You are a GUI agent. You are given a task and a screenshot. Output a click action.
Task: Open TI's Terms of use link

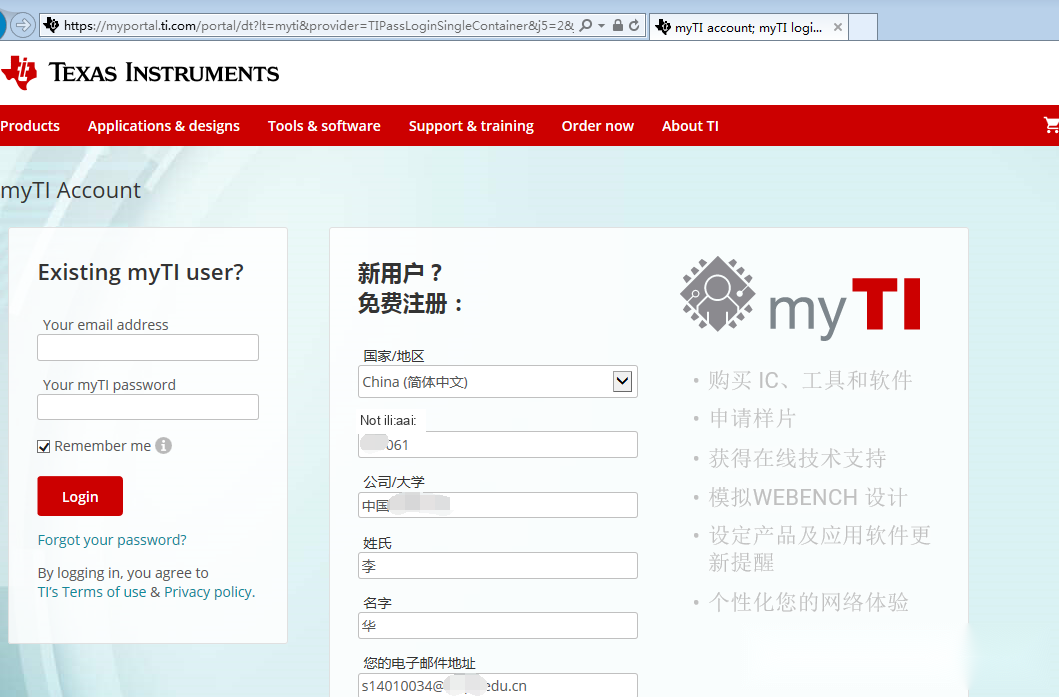92,592
